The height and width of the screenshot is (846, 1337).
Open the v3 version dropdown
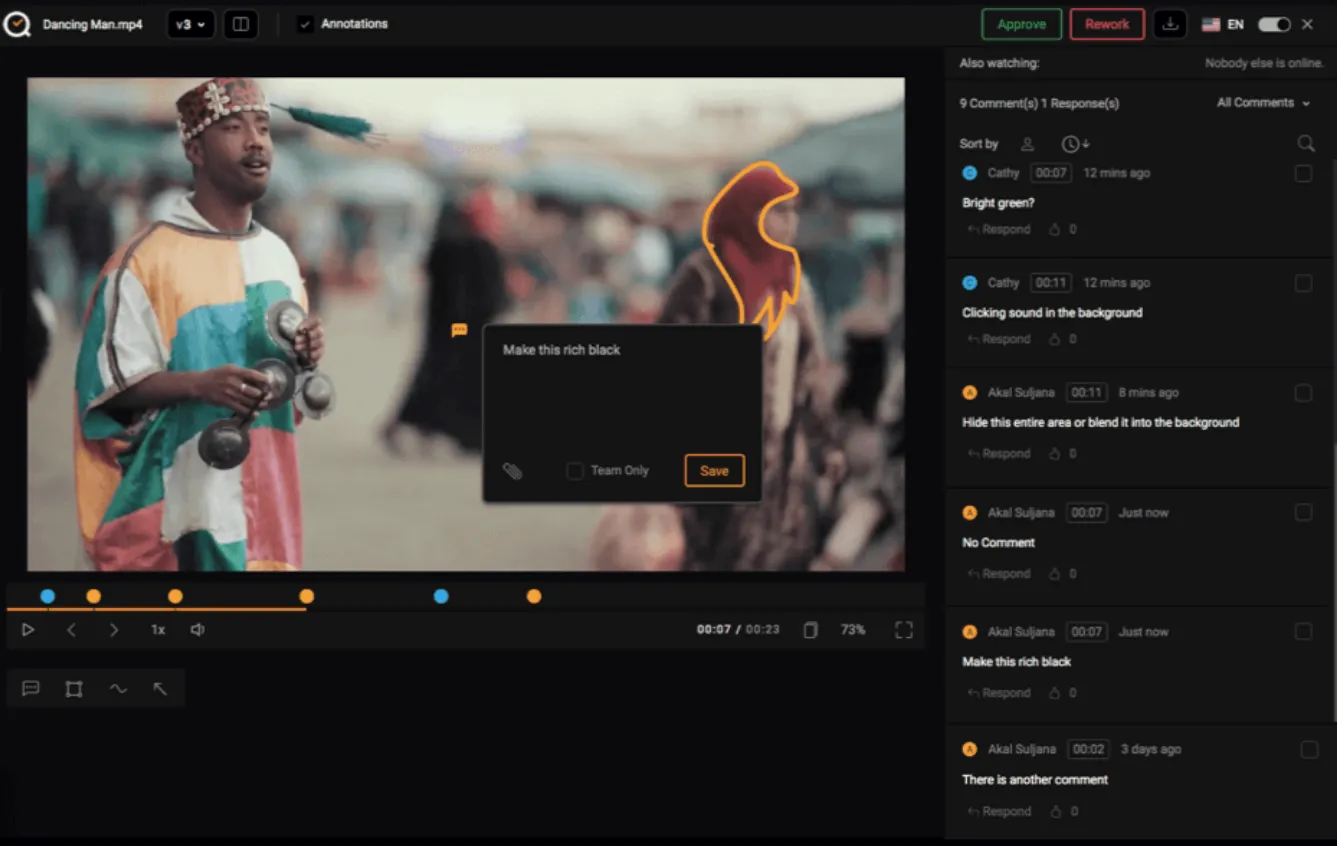pyautogui.click(x=190, y=24)
